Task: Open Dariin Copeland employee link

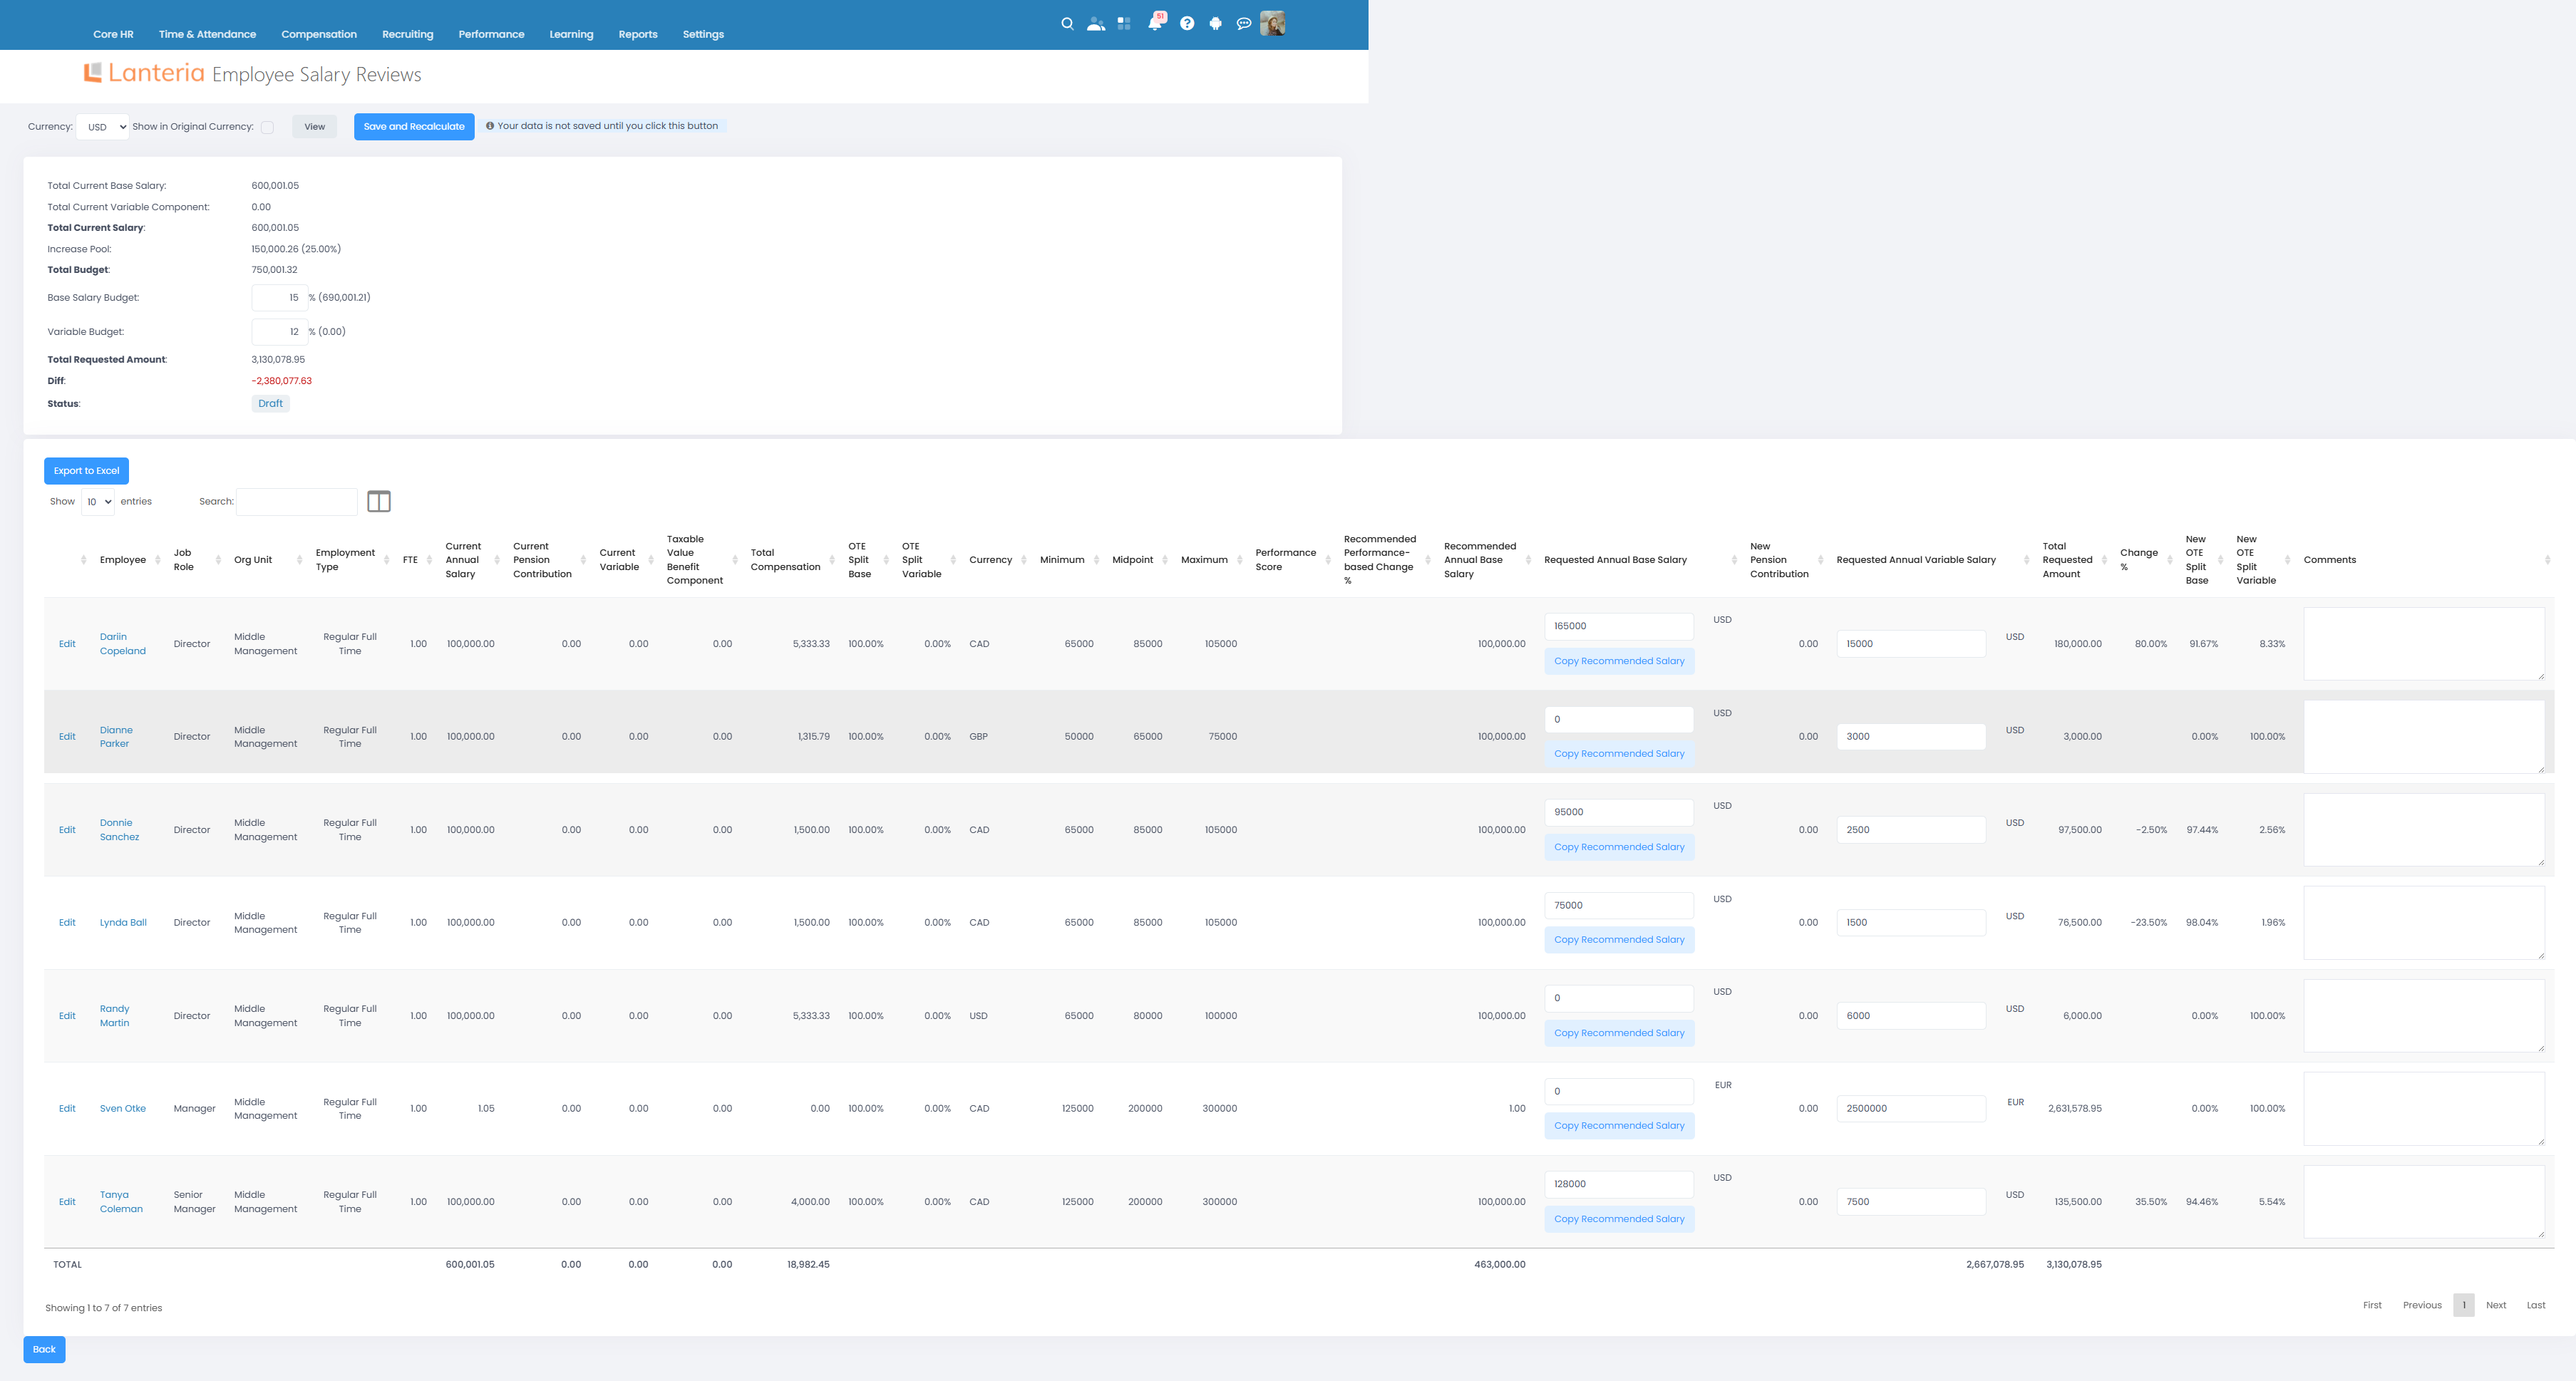Action: [x=122, y=644]
